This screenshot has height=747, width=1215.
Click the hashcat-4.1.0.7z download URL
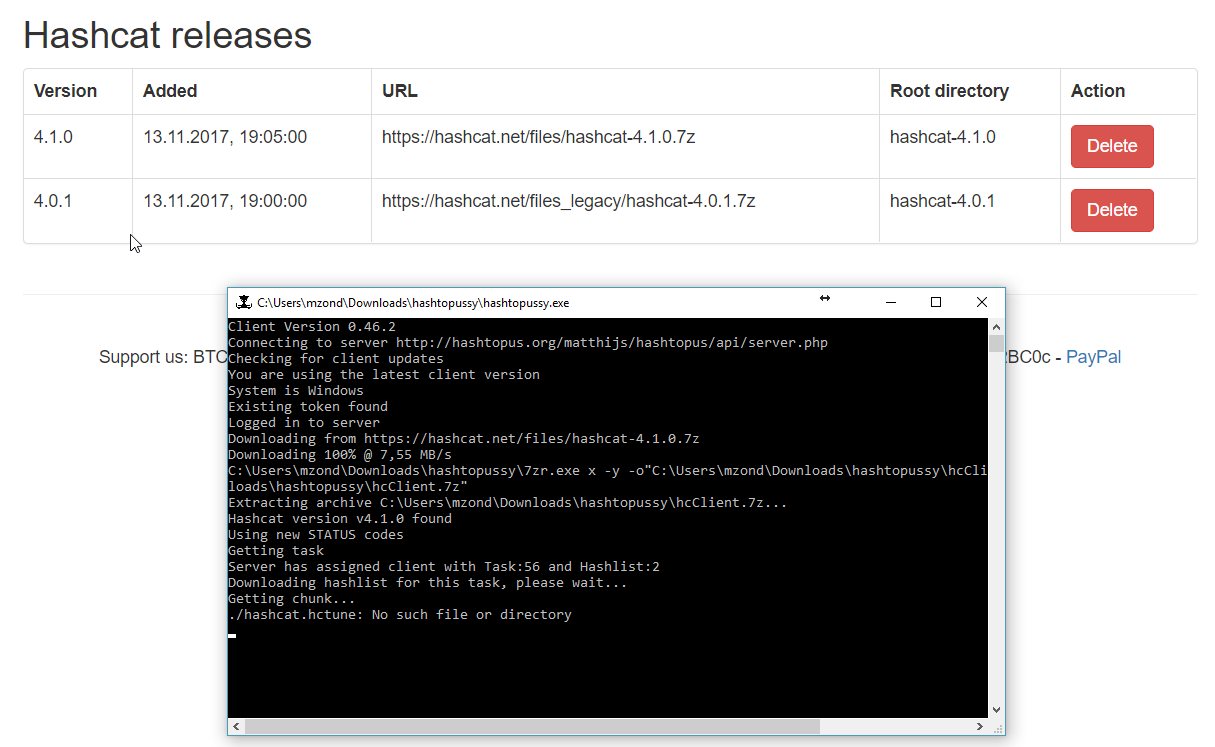(x=540, y=137)
